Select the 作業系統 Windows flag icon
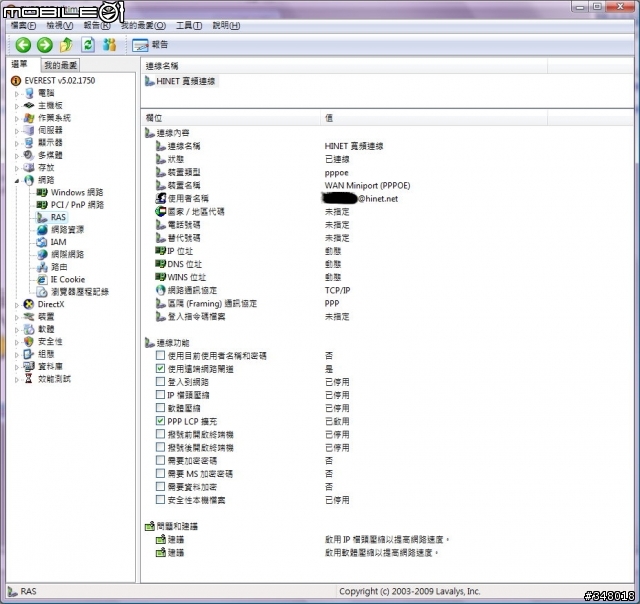Screen dimensions: 640x604 pyautogui.click(x=29, y=118)
